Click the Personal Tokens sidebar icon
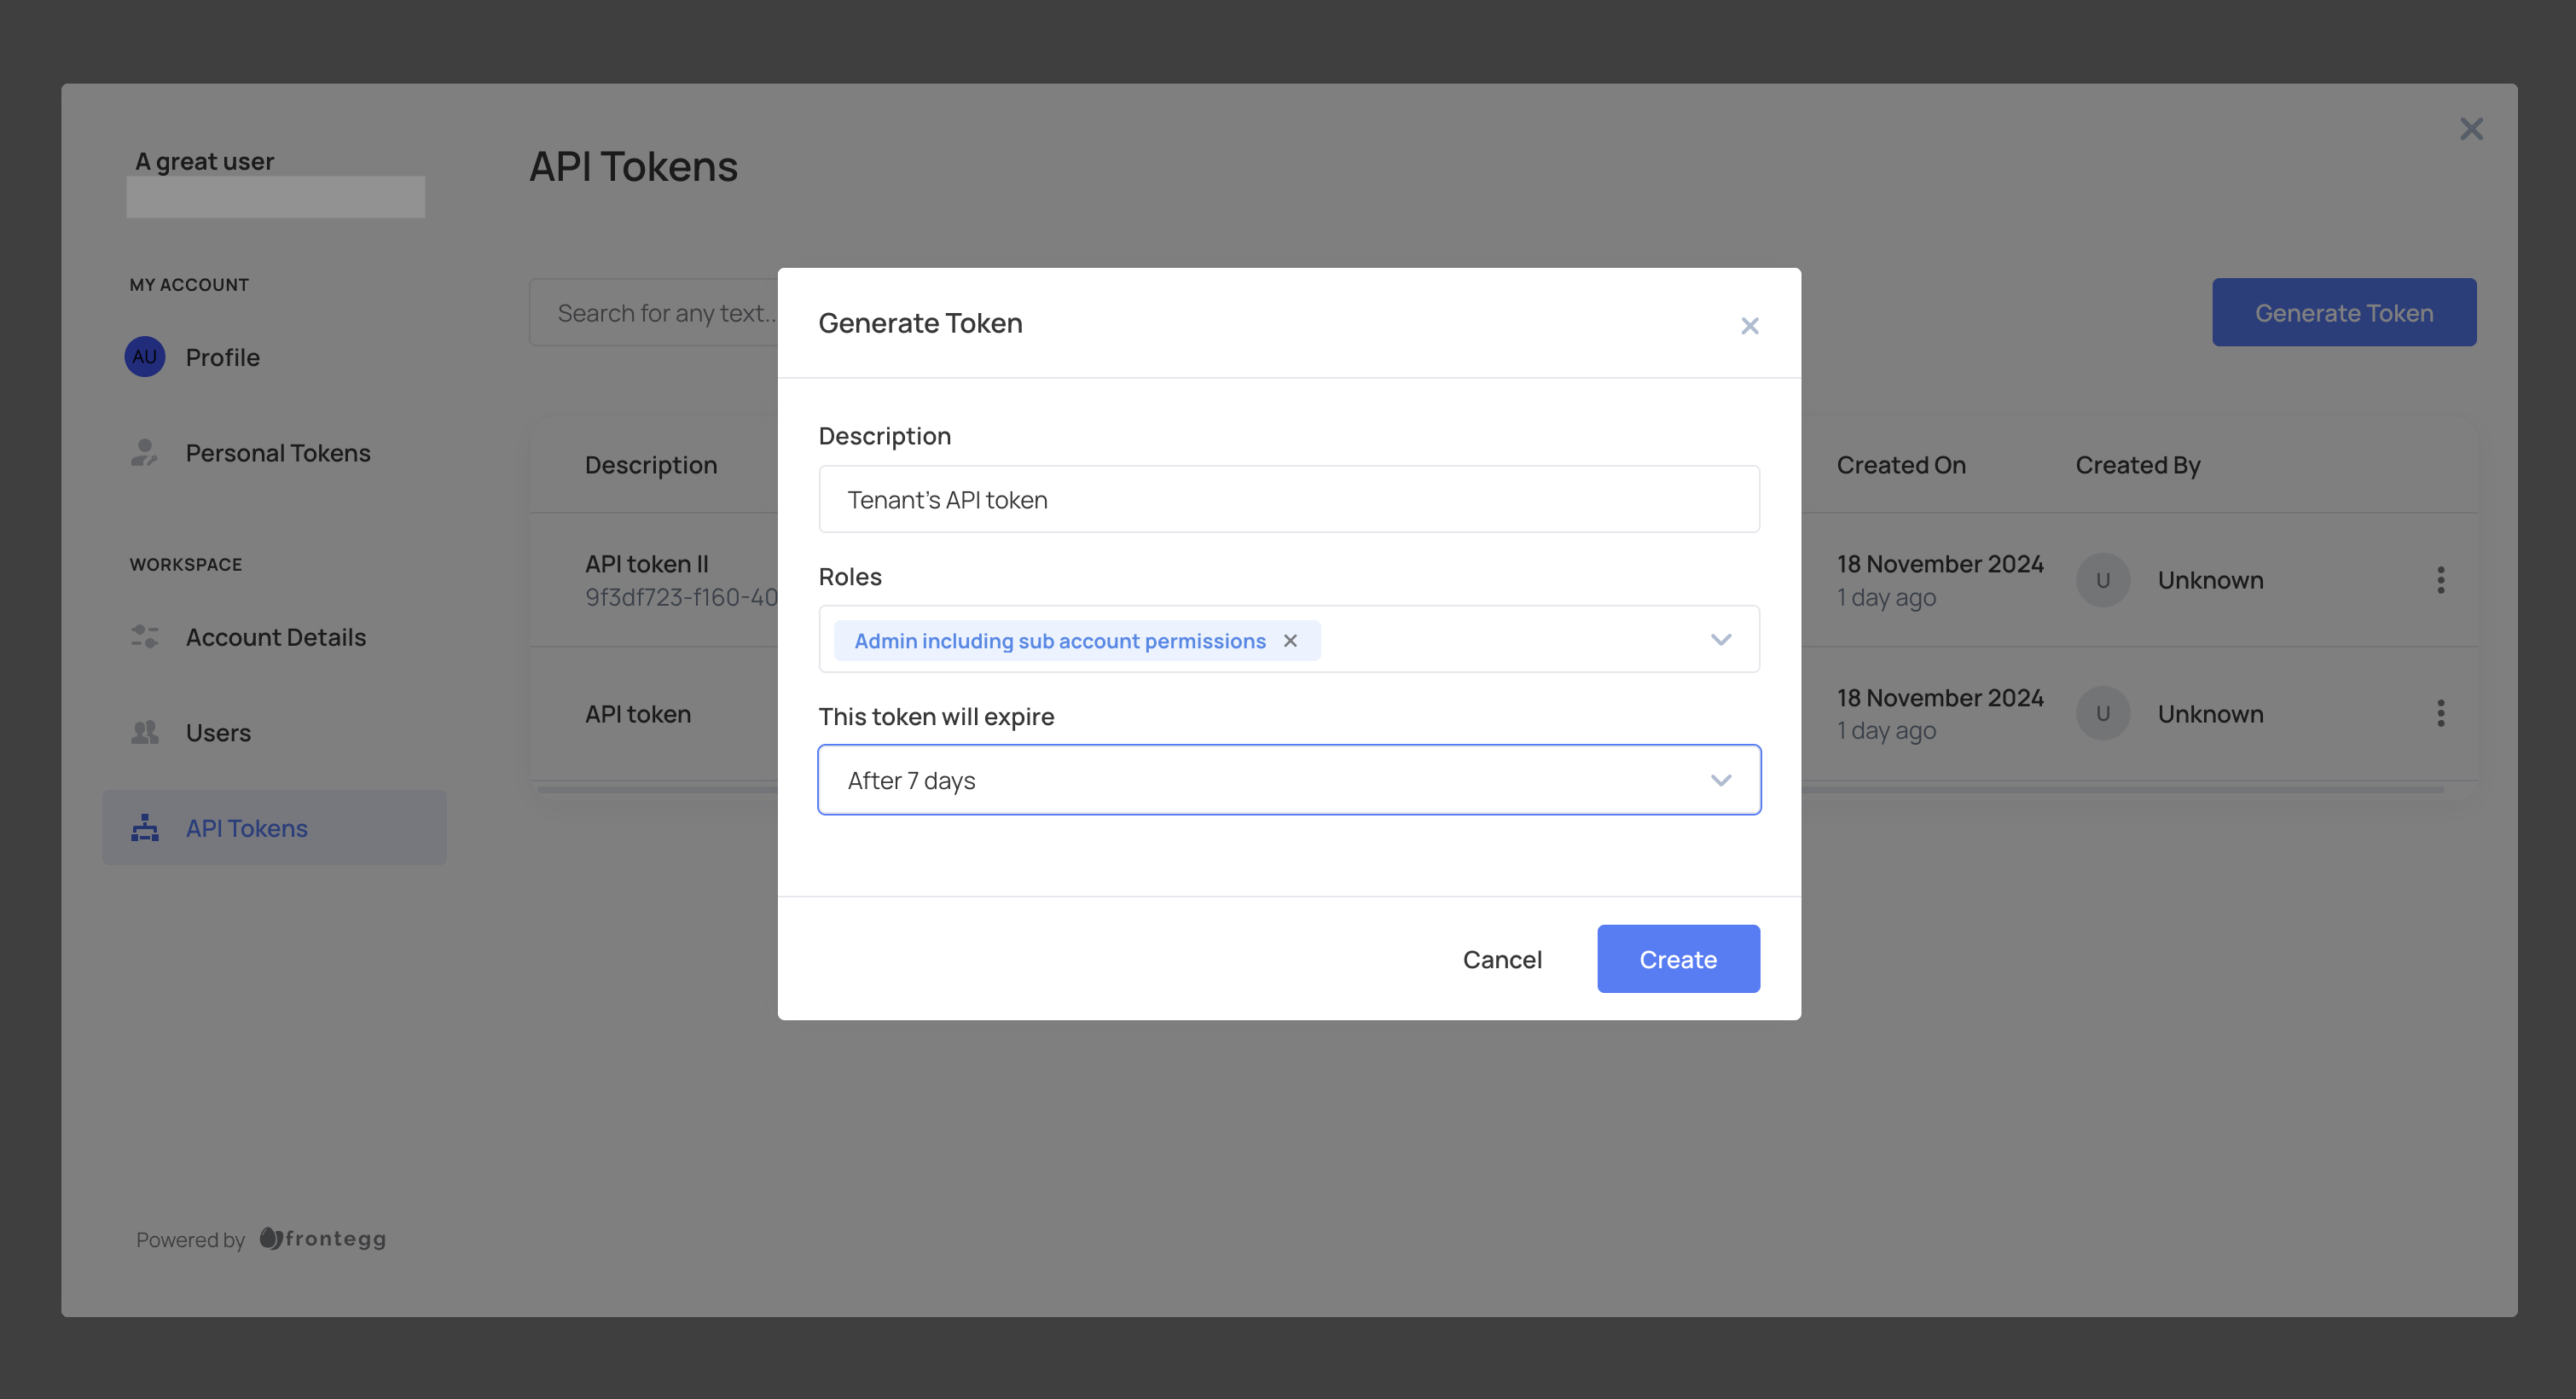The image size is (2576, 1399). [145, 453]
